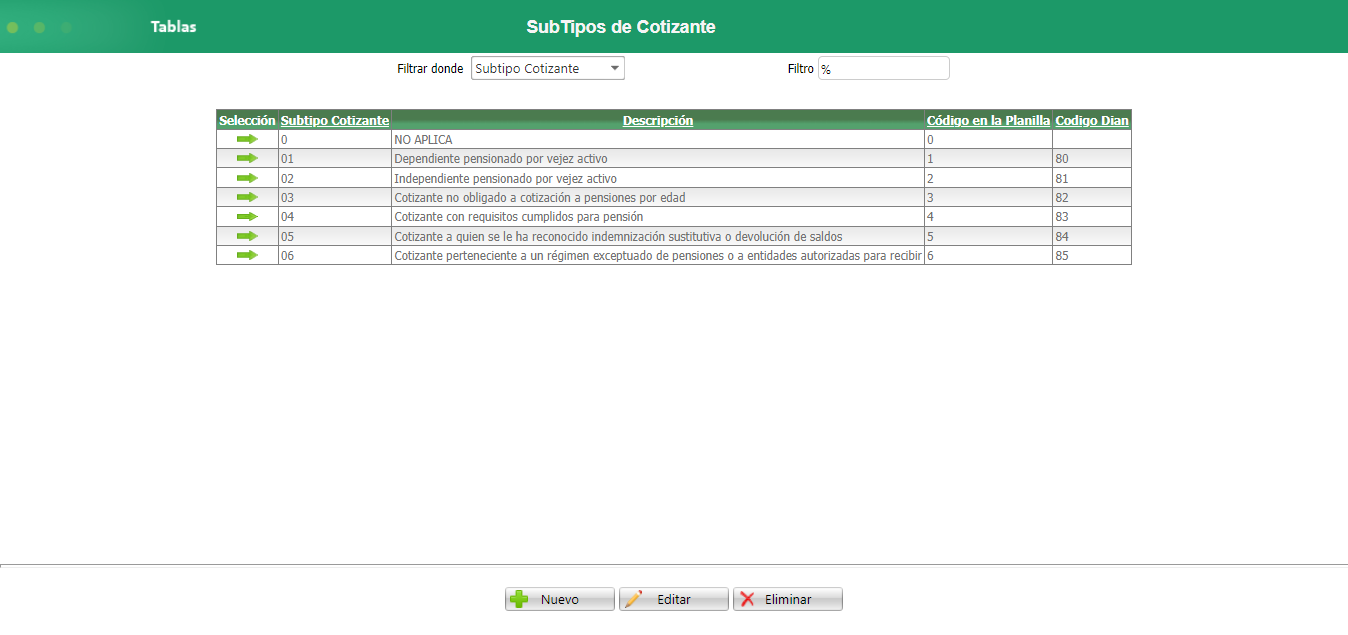Click Cotizante no obligado a cotización text
Image resolution: width=1348 pixels, height=635 pixels.
click(540, 198)
